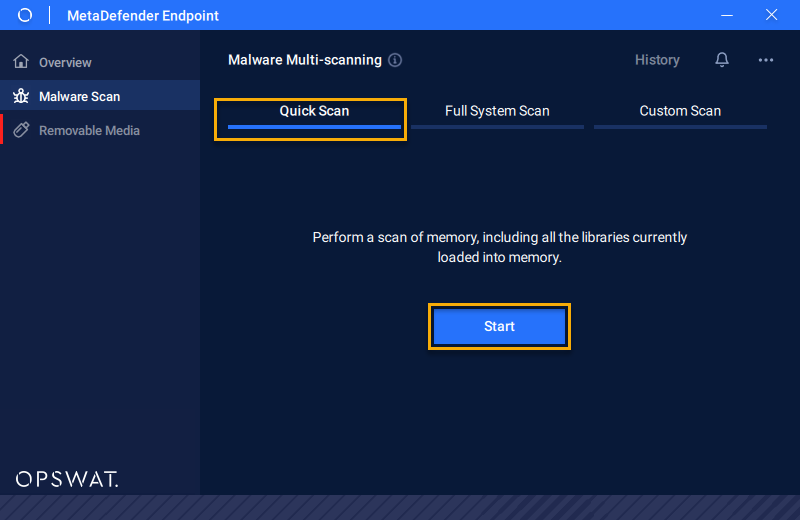Show info about Malware Multi-scanning

(395, 60)
